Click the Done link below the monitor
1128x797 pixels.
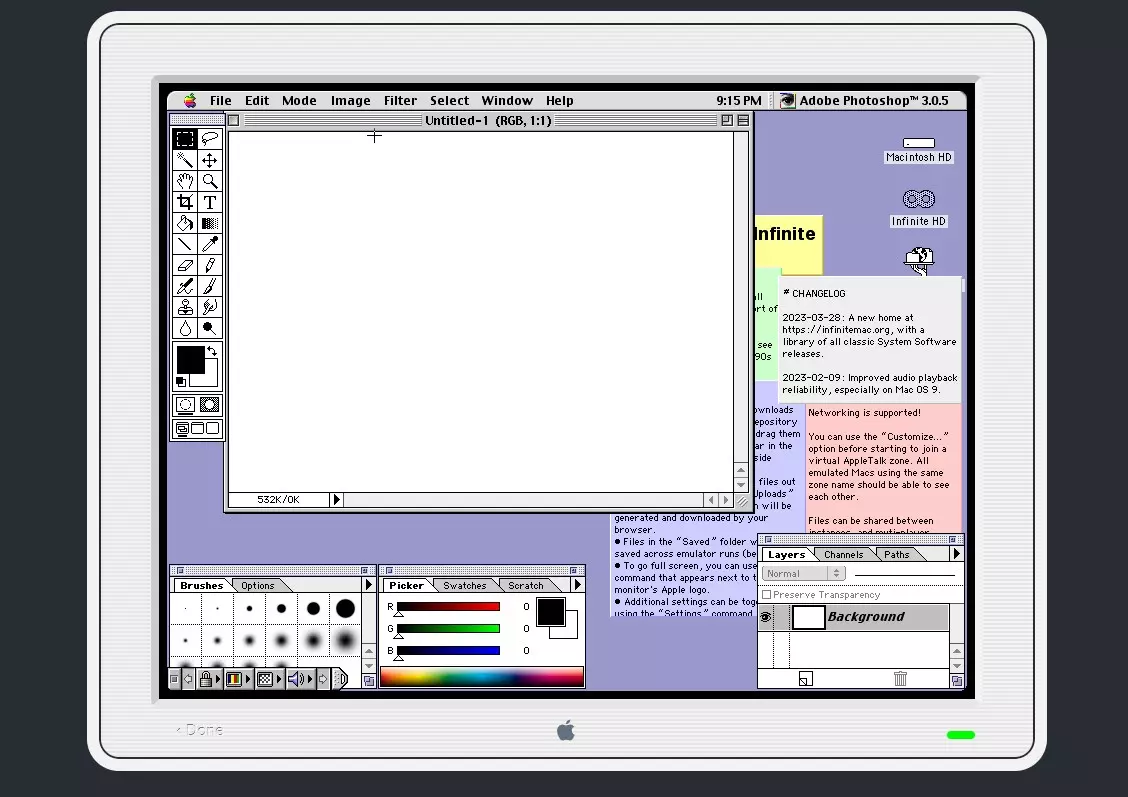click(200, 729)
